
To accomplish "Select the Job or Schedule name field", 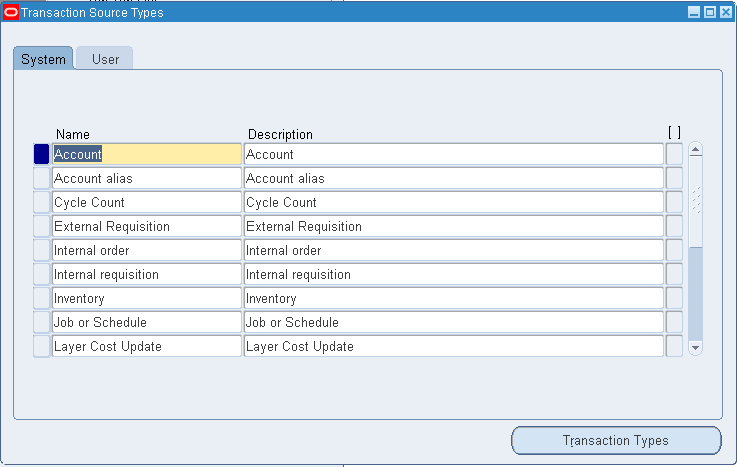I will tap(146, 322).
